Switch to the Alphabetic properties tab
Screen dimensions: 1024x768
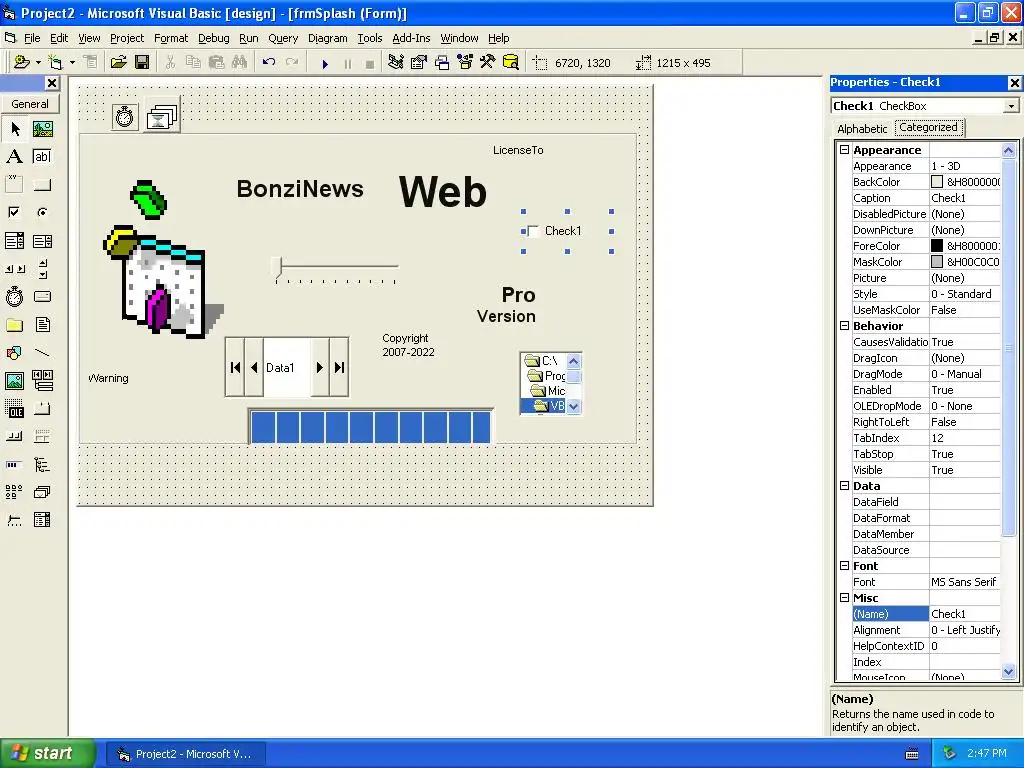tap(862, 129)
